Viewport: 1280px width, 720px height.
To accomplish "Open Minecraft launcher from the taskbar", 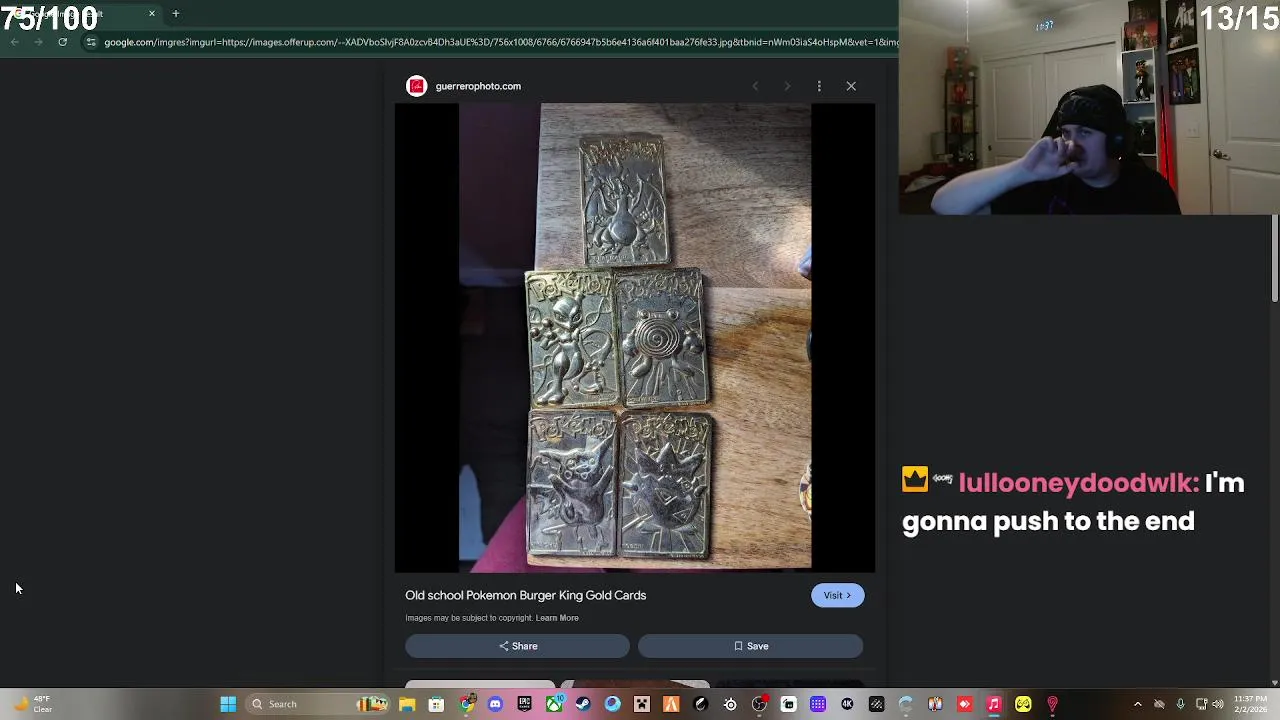I will (642, 704).
